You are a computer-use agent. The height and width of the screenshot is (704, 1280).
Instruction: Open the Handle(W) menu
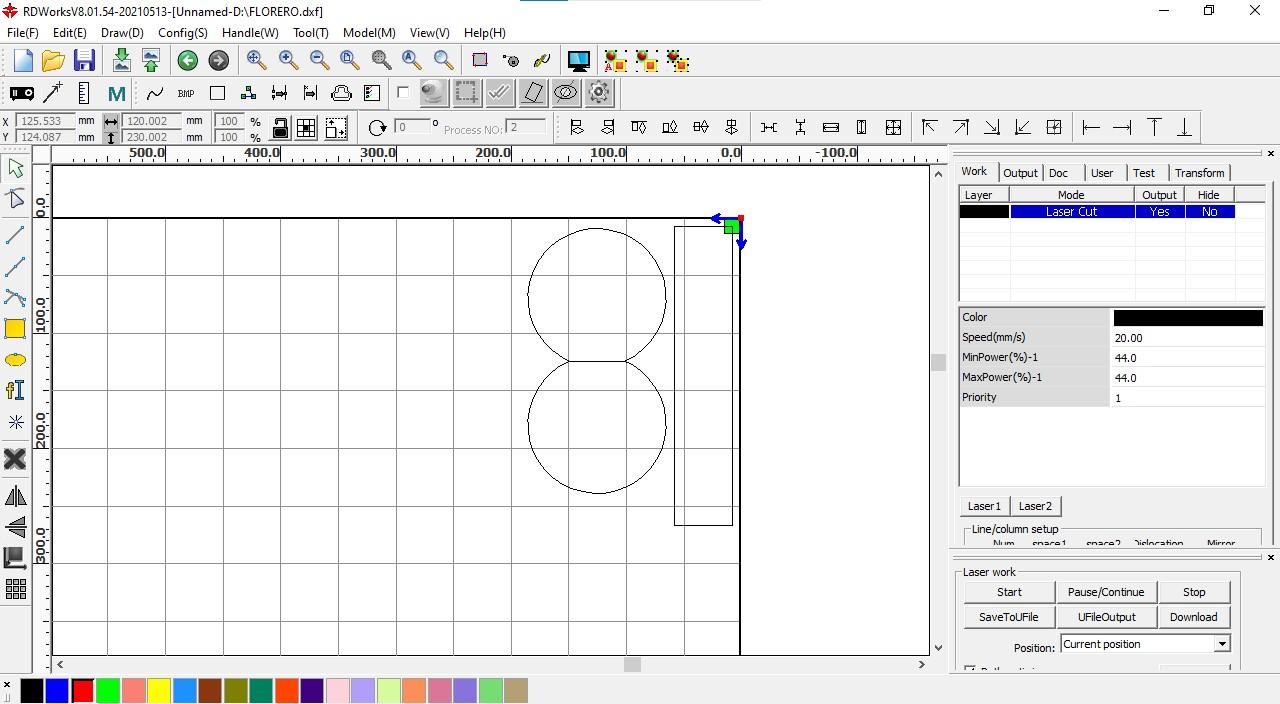[250, 33]
